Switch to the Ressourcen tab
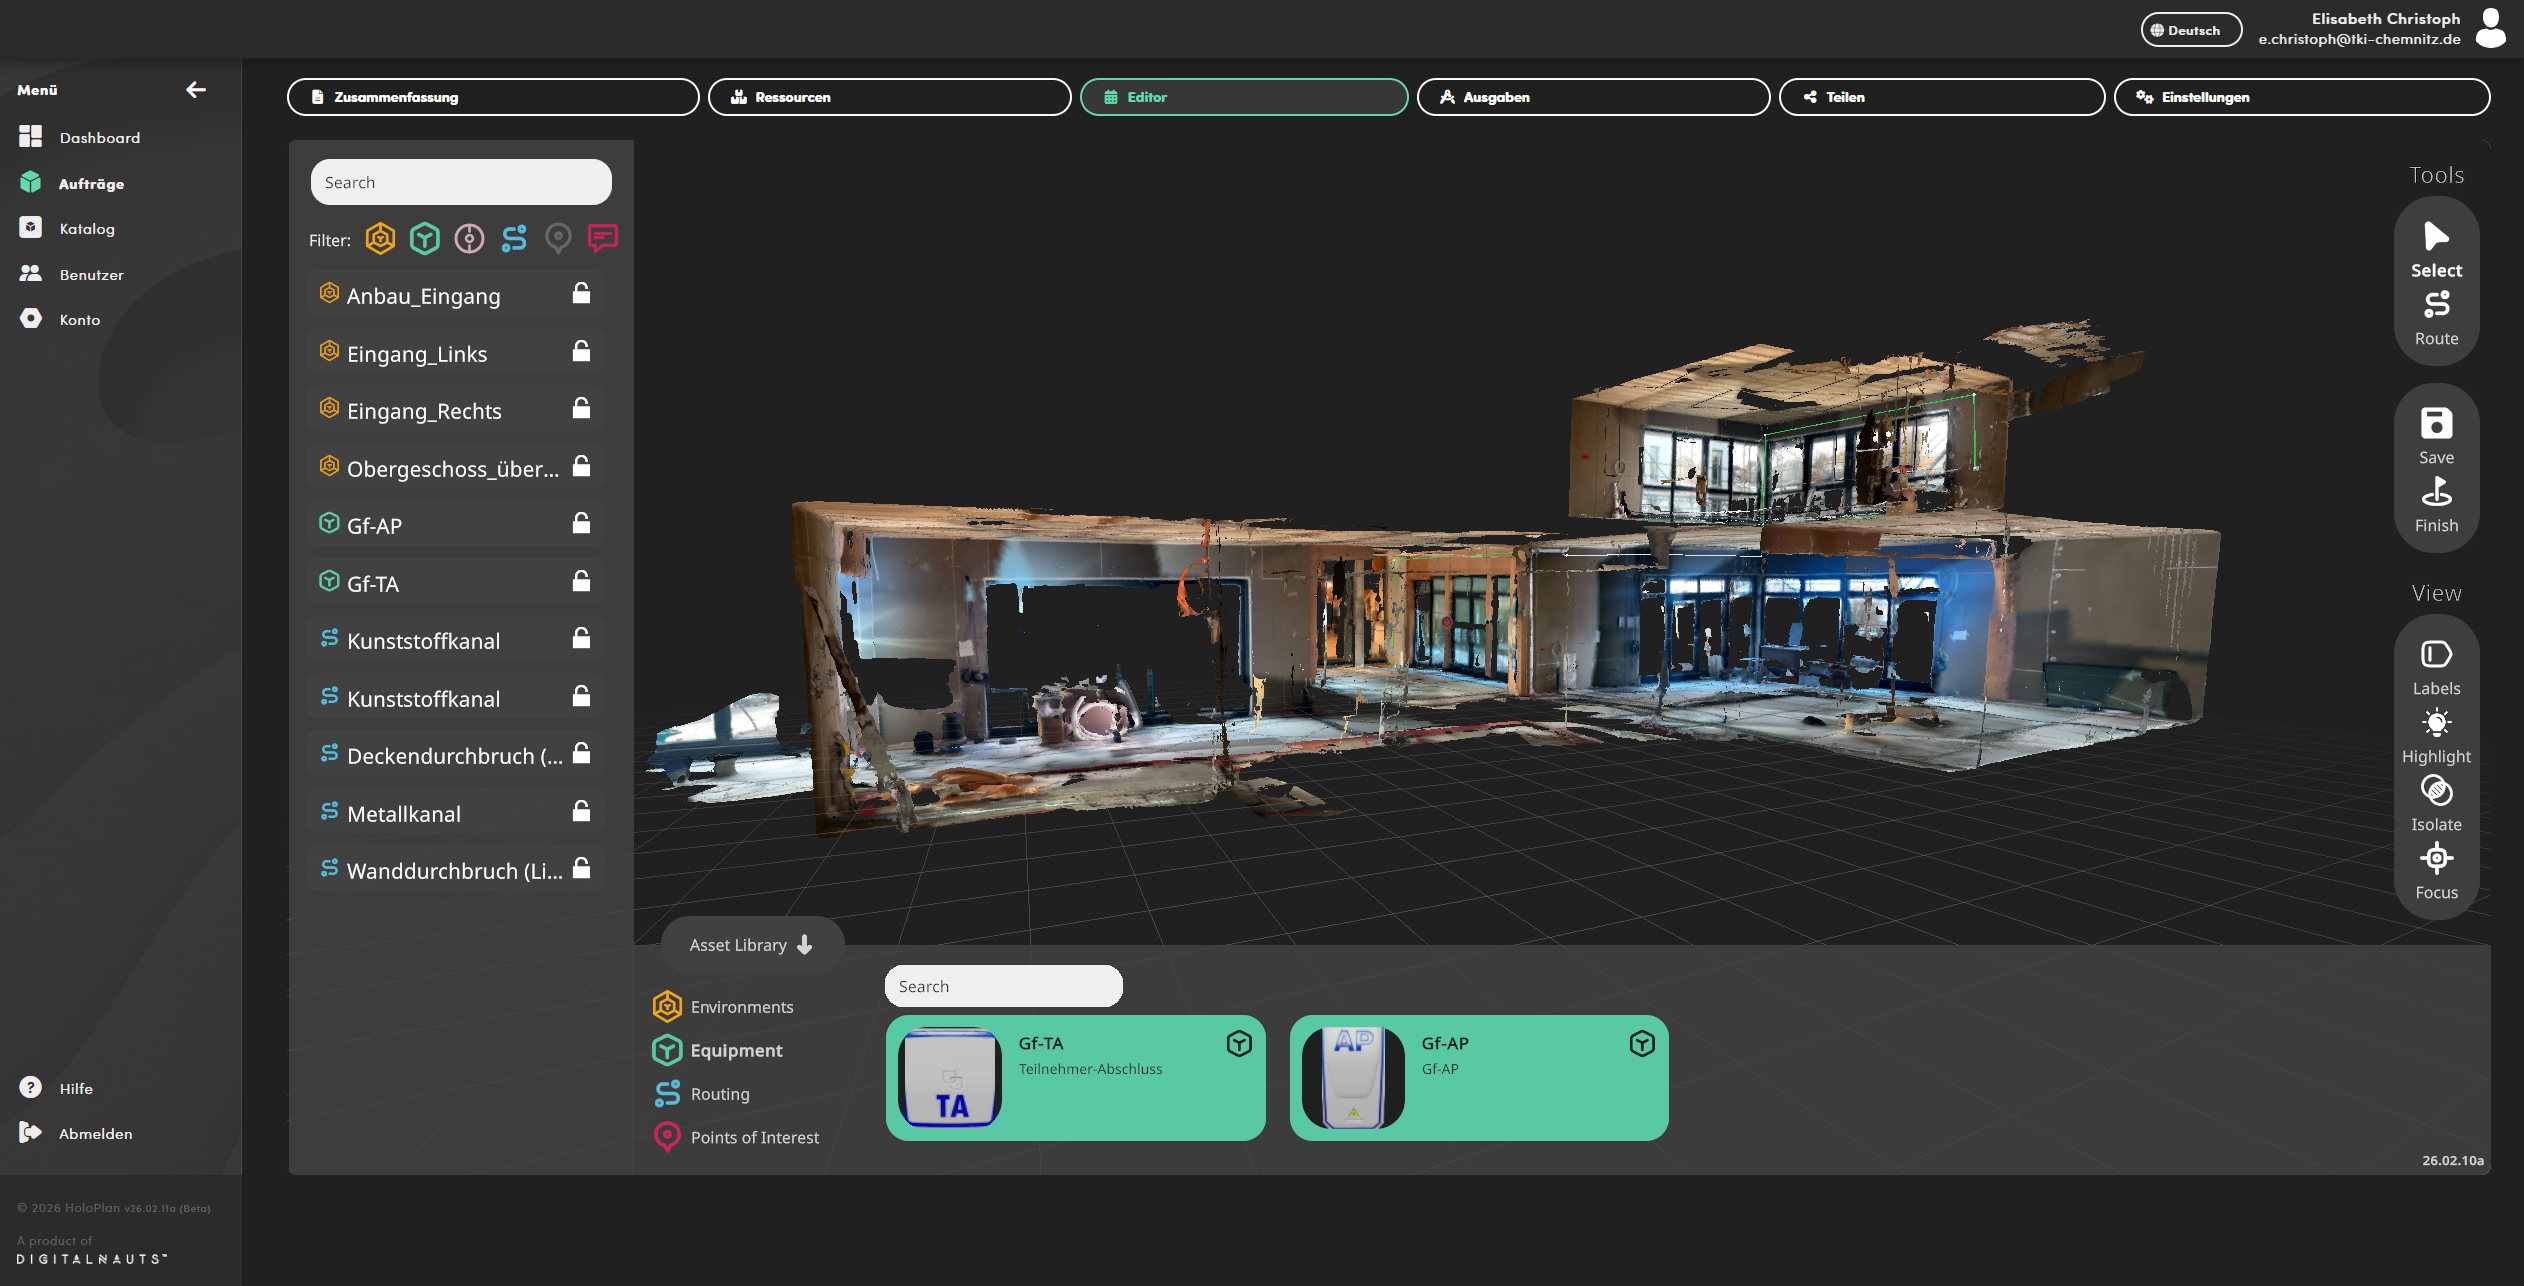 889,97
